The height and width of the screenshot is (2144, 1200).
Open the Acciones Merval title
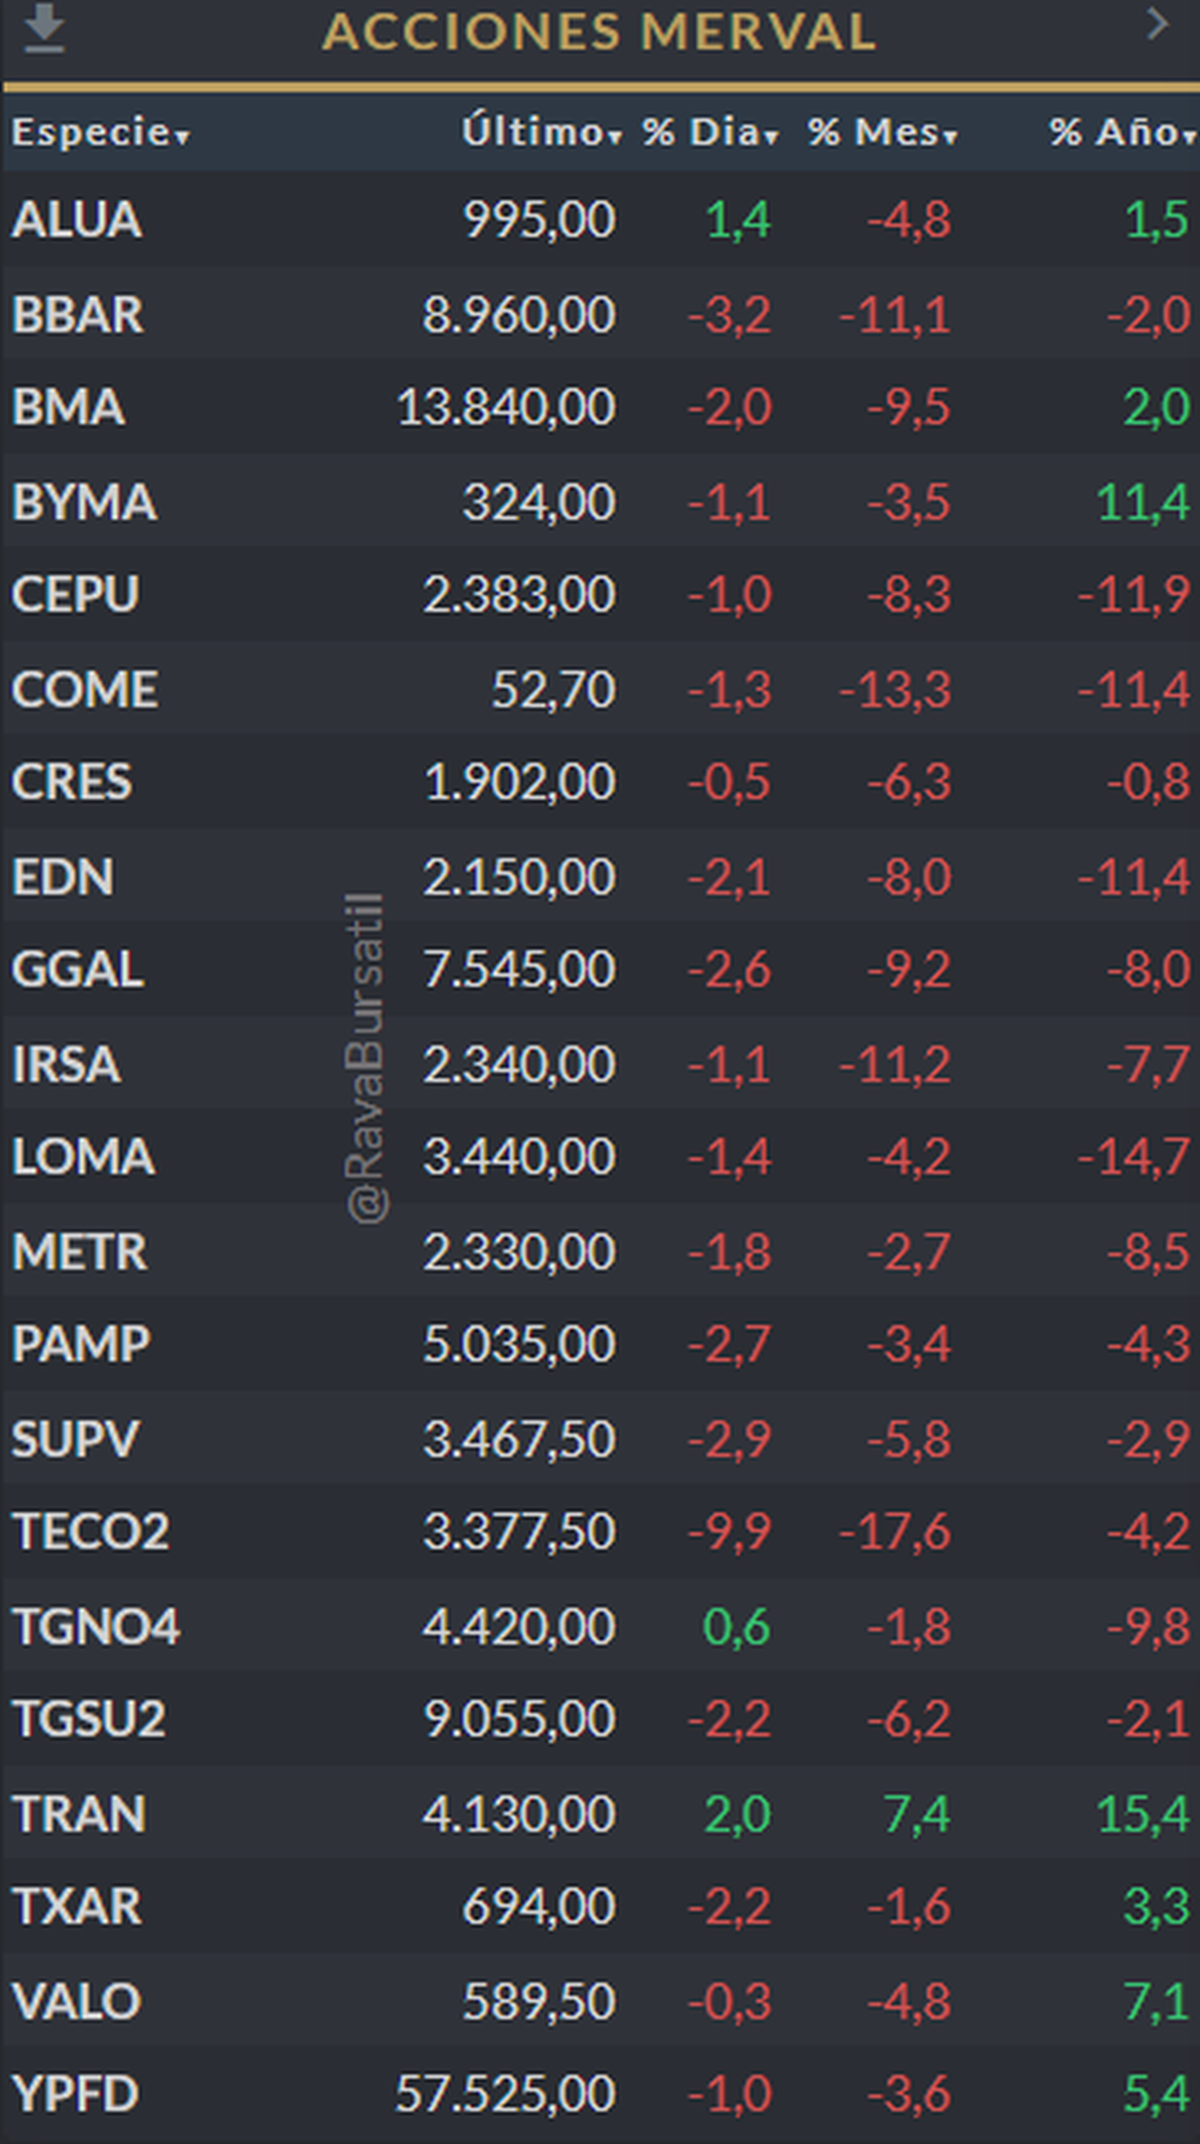click(599, 32)
